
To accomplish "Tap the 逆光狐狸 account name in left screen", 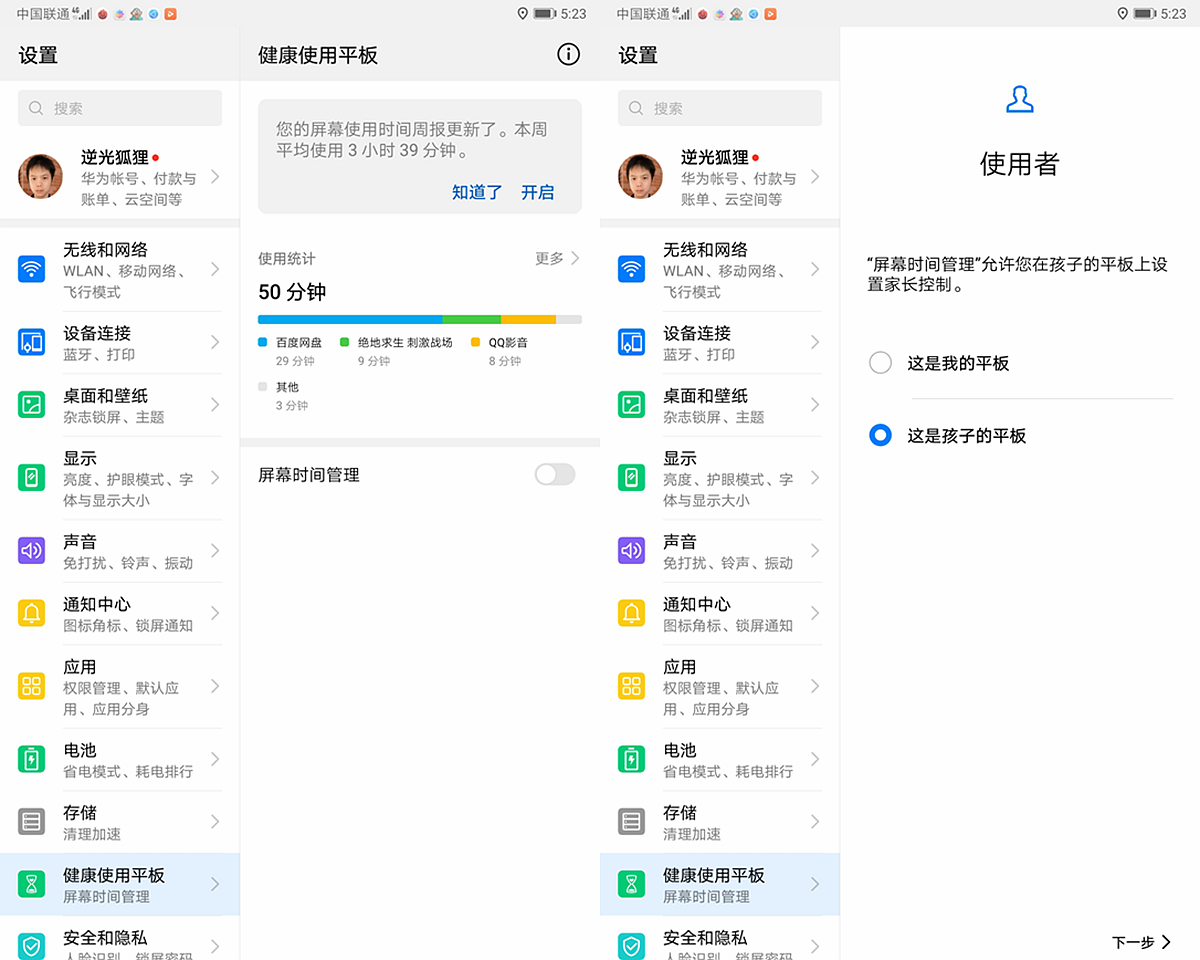I will tap(115, 157).
